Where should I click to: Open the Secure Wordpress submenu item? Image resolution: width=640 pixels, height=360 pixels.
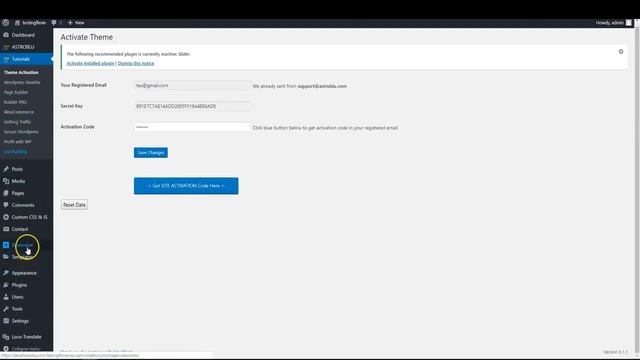pos(21,132)
